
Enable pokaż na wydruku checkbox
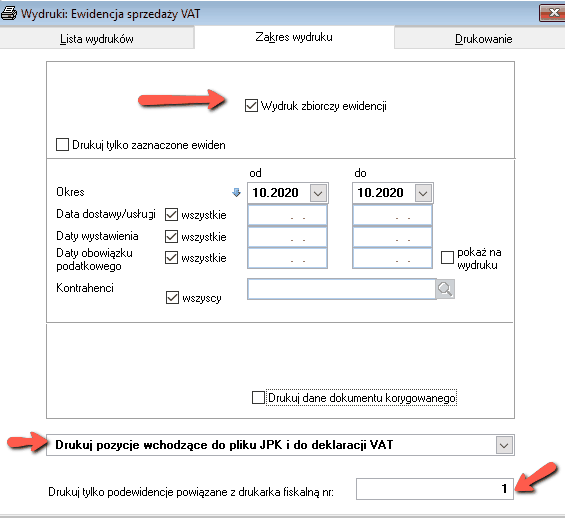coord(447,258)
